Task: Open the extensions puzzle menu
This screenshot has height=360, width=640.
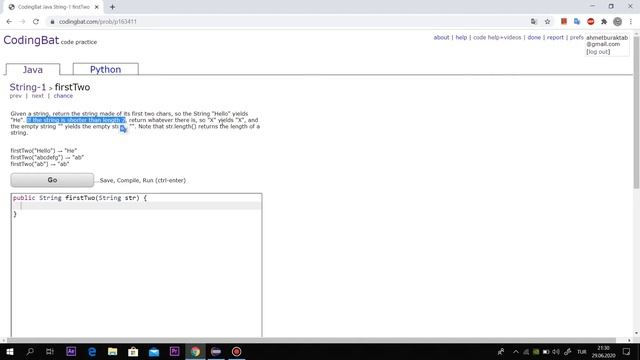Action: (604, 22)
